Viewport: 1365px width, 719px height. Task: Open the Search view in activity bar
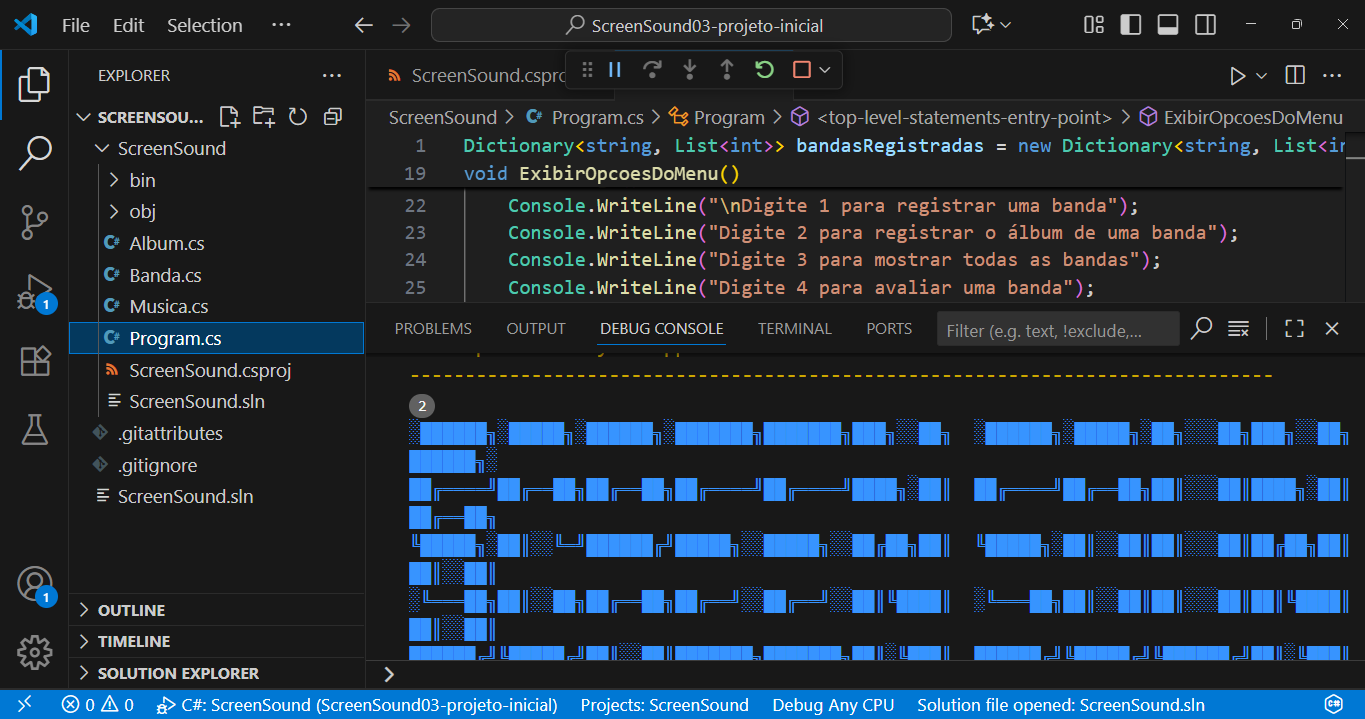(x=35, y=153)
